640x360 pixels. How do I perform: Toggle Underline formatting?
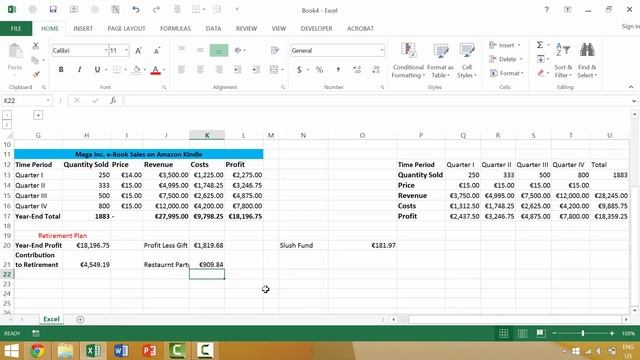(97, 70)
